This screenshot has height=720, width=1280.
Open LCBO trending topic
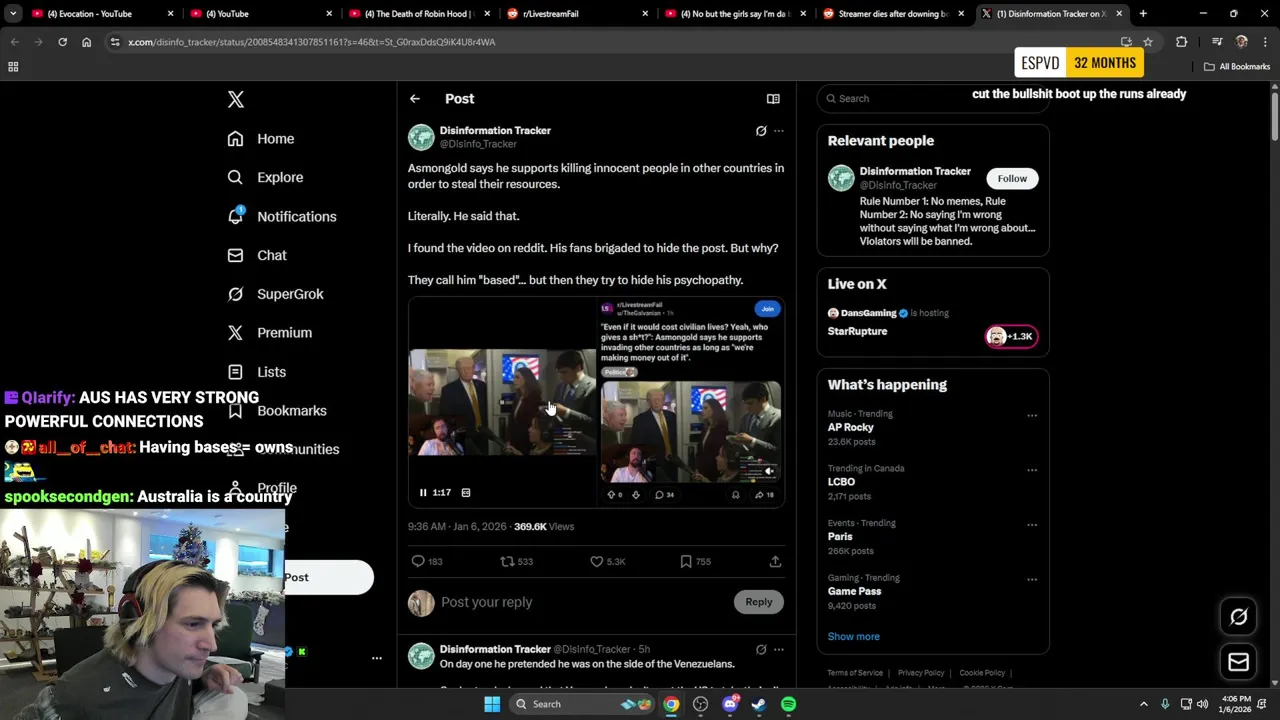841,482
